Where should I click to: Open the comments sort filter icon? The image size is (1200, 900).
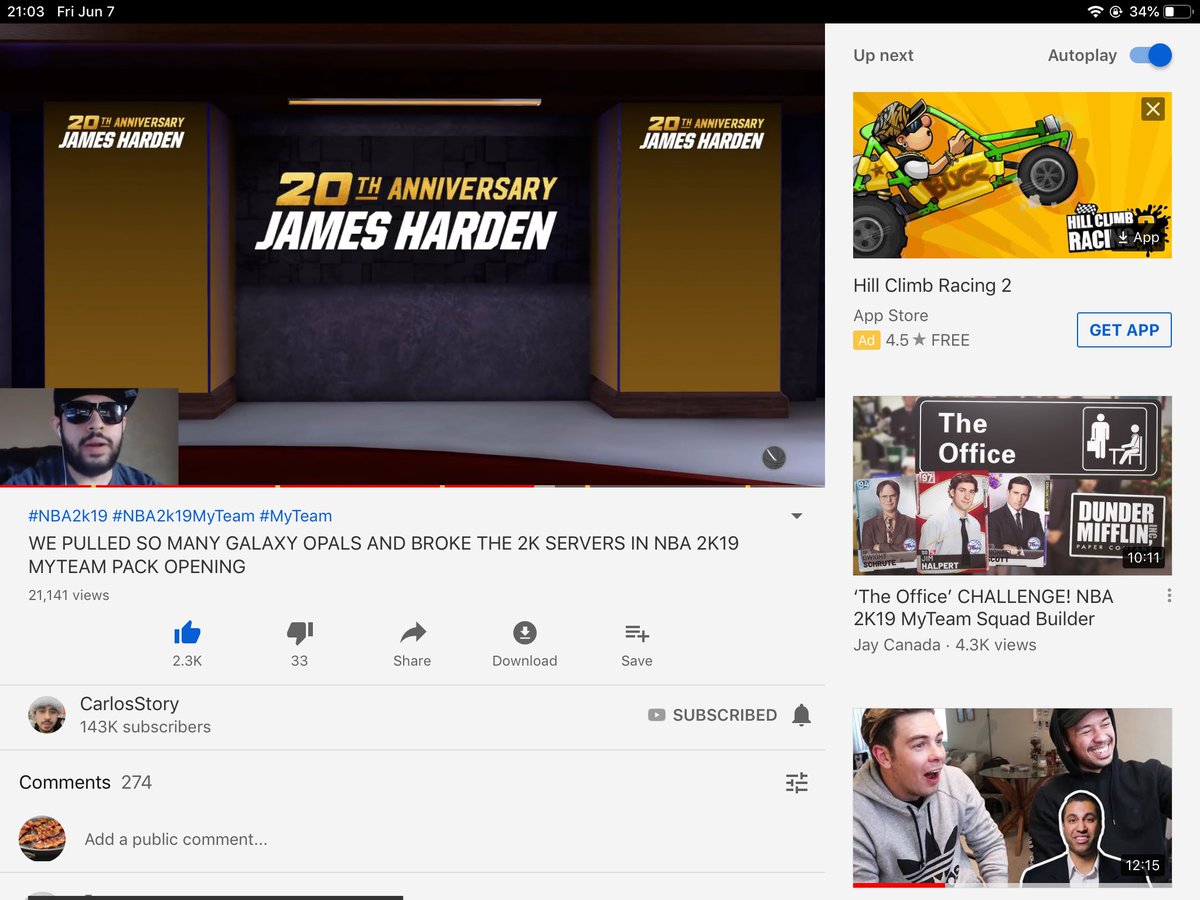click(797, 783)
